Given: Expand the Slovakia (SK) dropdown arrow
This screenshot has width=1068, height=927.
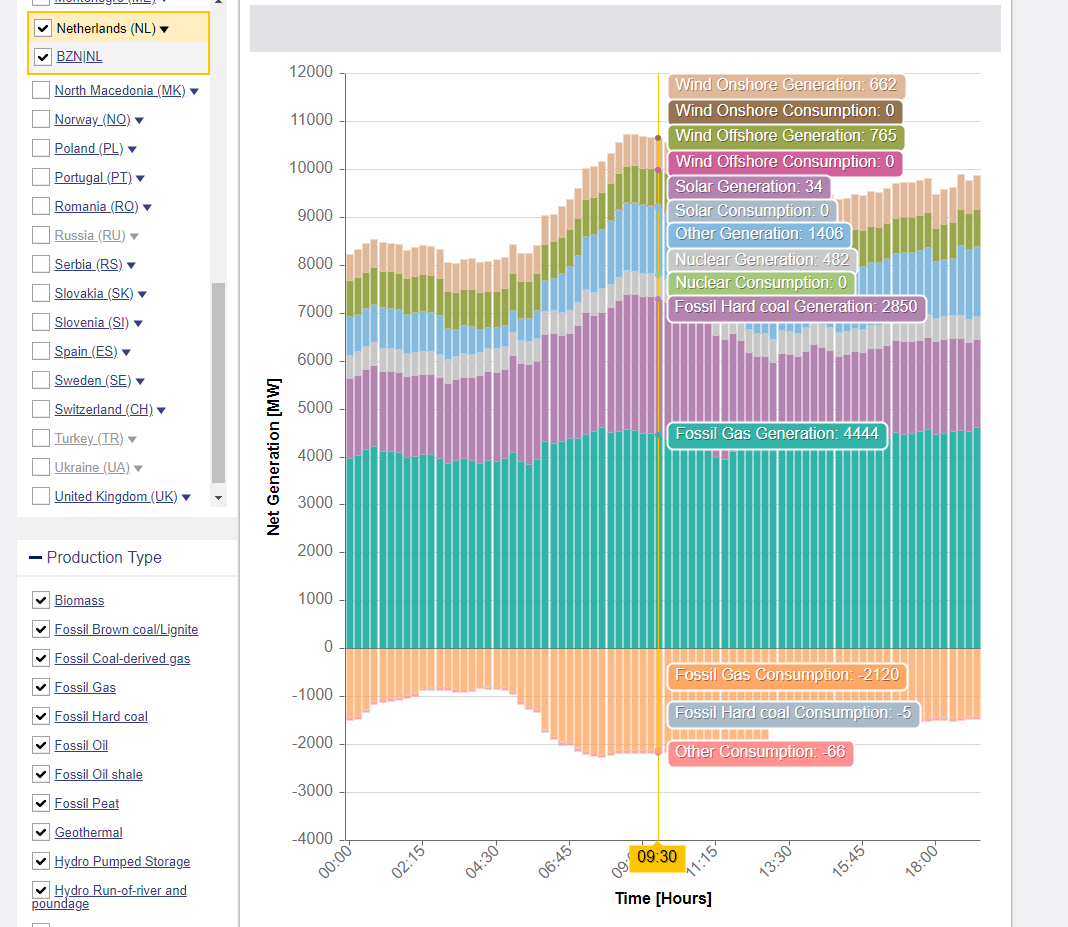Looking at the screenshot, I should [x=142, y=294].
